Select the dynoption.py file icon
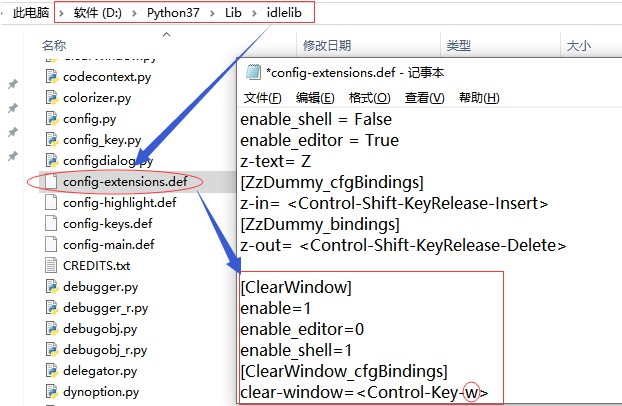Screen dimensions: 622x406 (x=52, y=392)
